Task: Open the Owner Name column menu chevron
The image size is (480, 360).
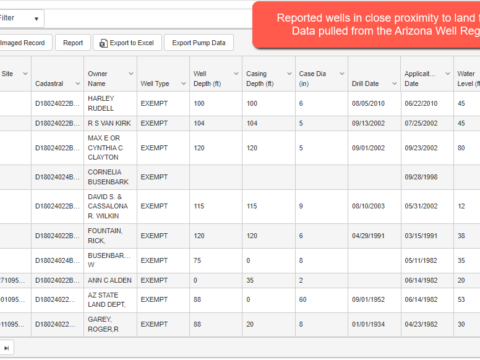Action: (x=131, y=74)
